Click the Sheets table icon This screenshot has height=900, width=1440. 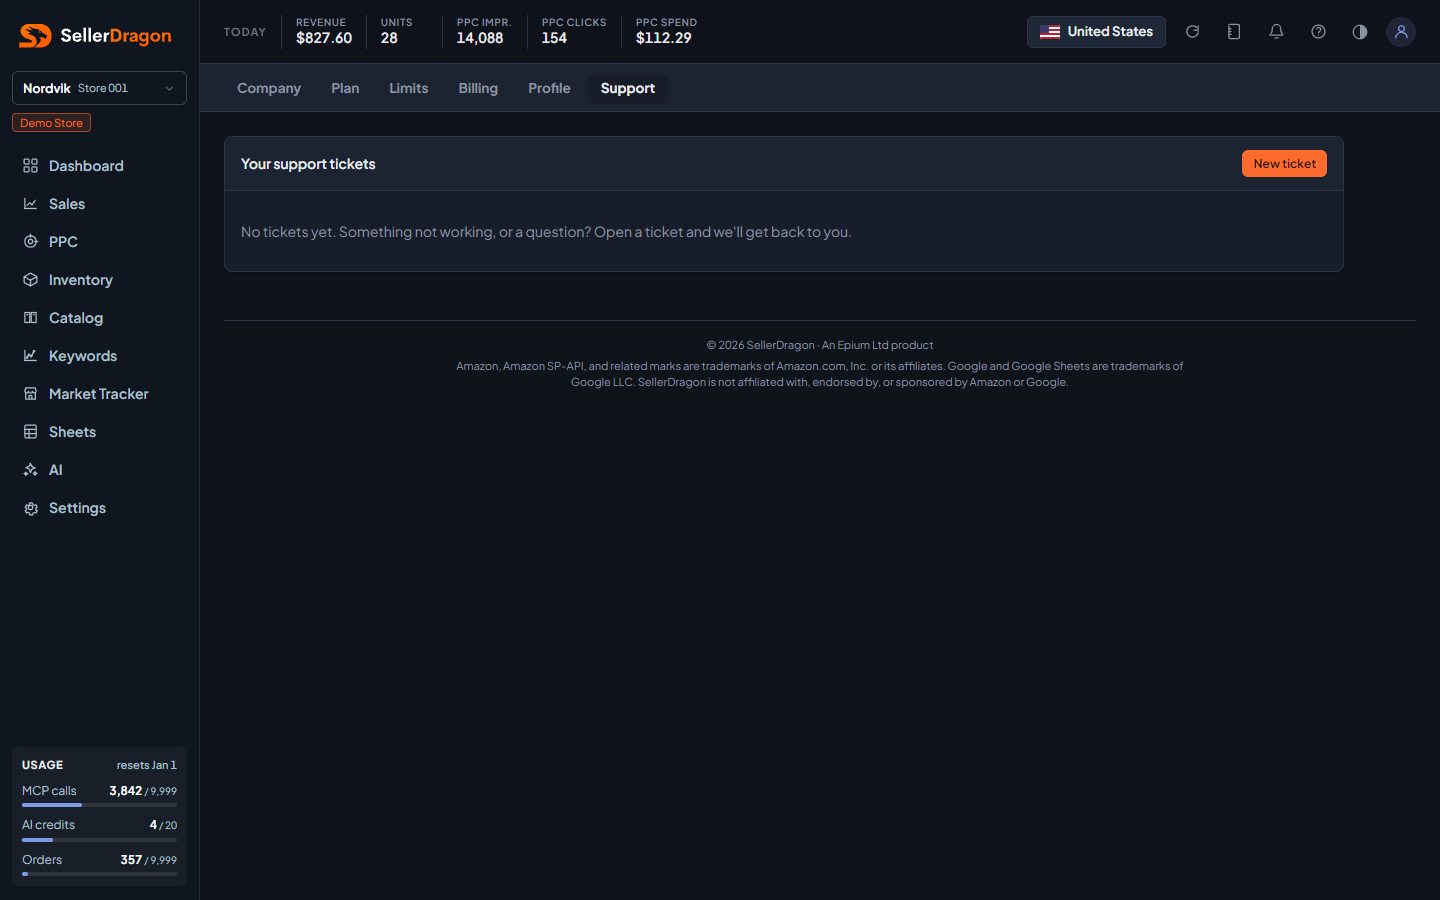(31, 432)
